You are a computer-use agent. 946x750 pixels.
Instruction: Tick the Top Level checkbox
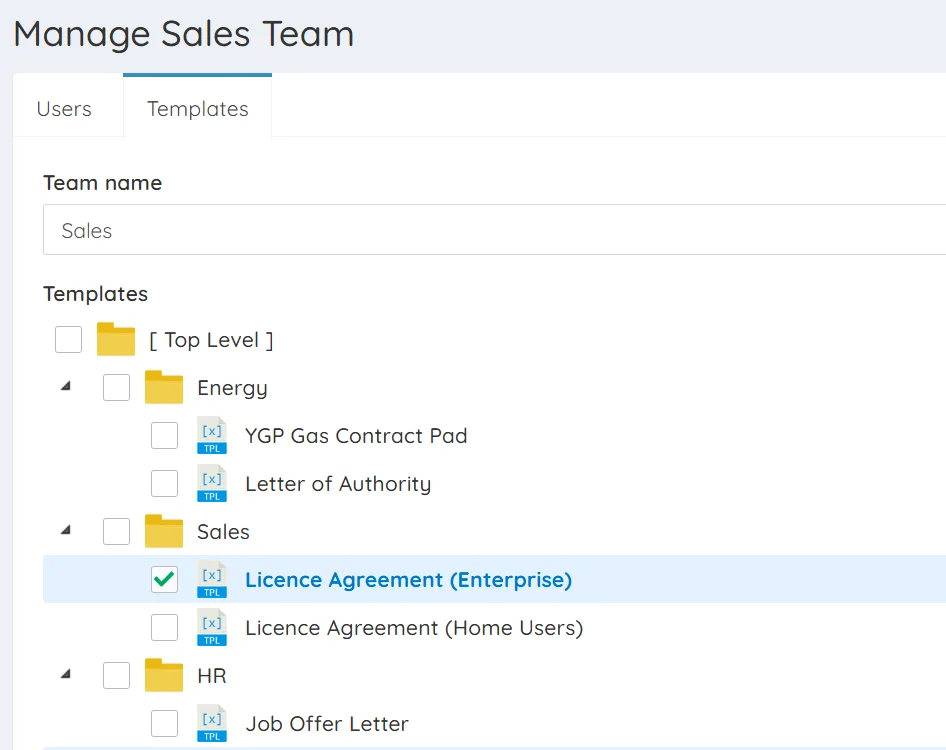click(68, 340)
